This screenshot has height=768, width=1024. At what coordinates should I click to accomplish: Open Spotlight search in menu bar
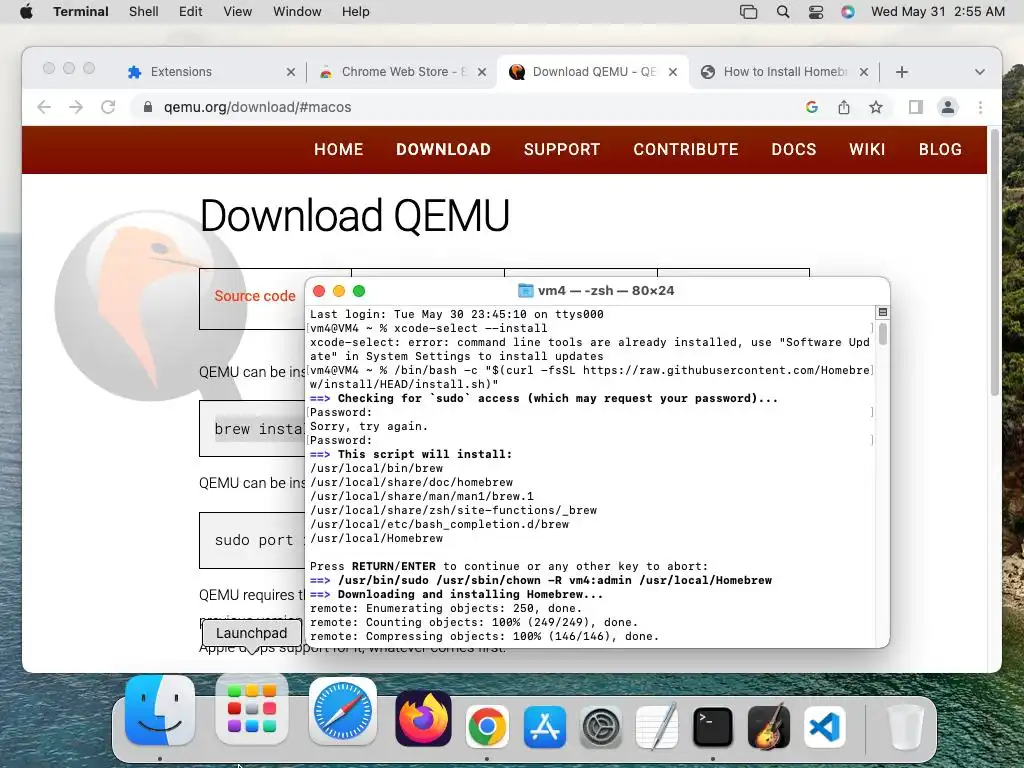(x=782, y=12)
